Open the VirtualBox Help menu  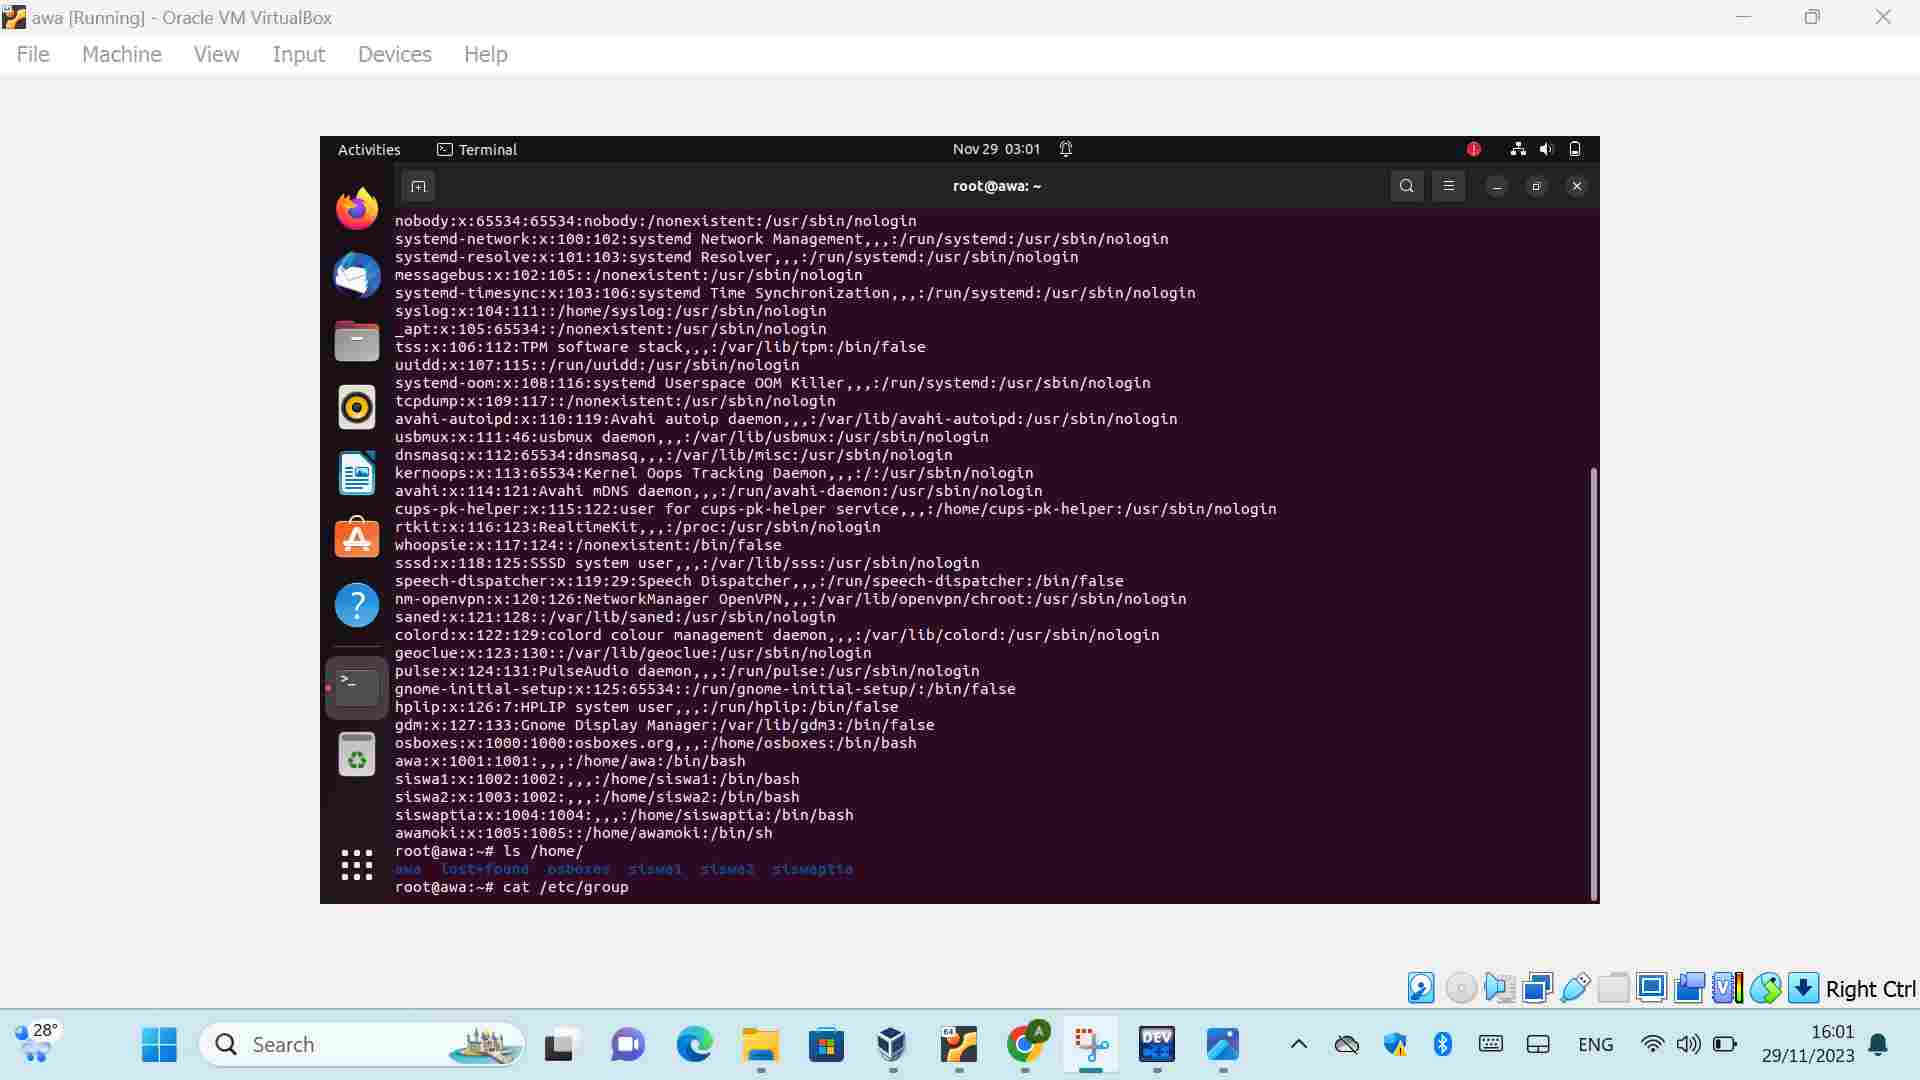[486, 54]
